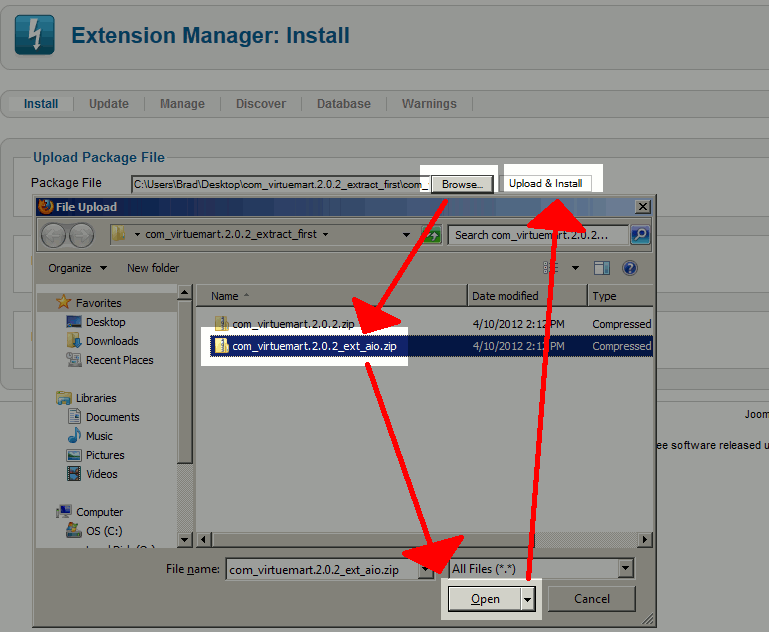Screen dimensions: 769x632
Task: Click the navigation pane scroll up arrow
Action: (185, 293)
